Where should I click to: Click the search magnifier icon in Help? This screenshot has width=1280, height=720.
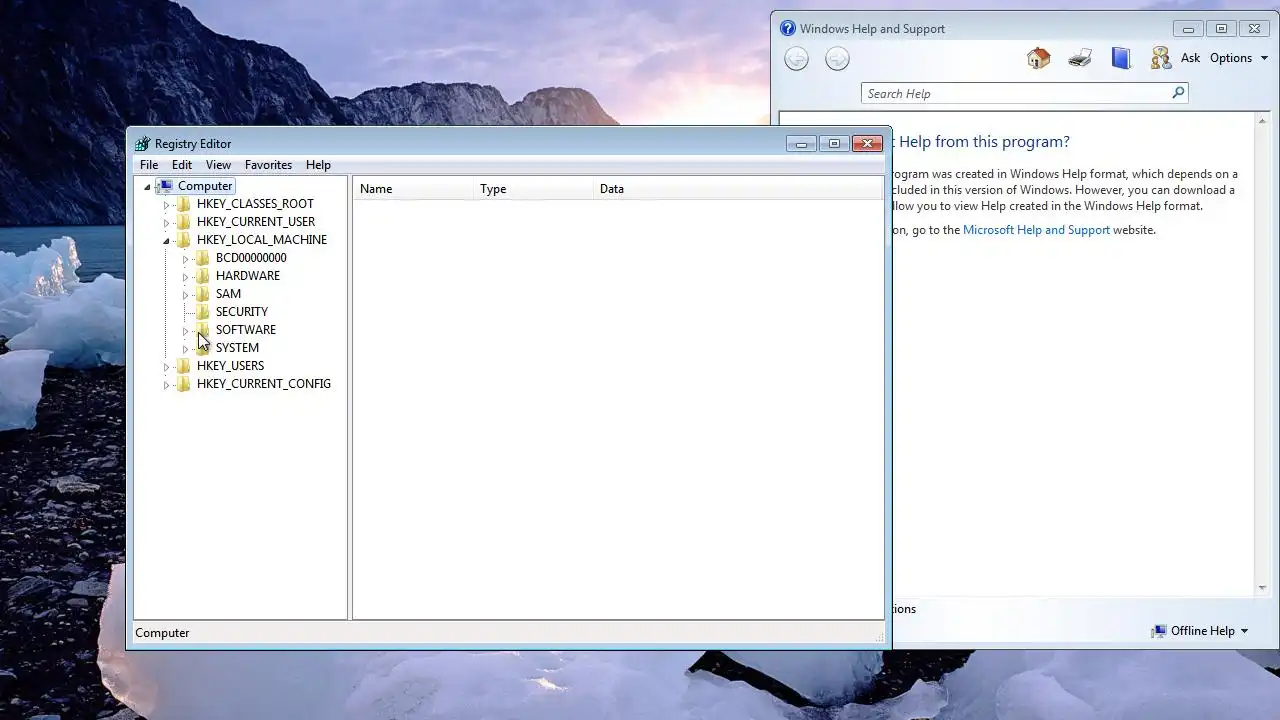(1178, 93)
